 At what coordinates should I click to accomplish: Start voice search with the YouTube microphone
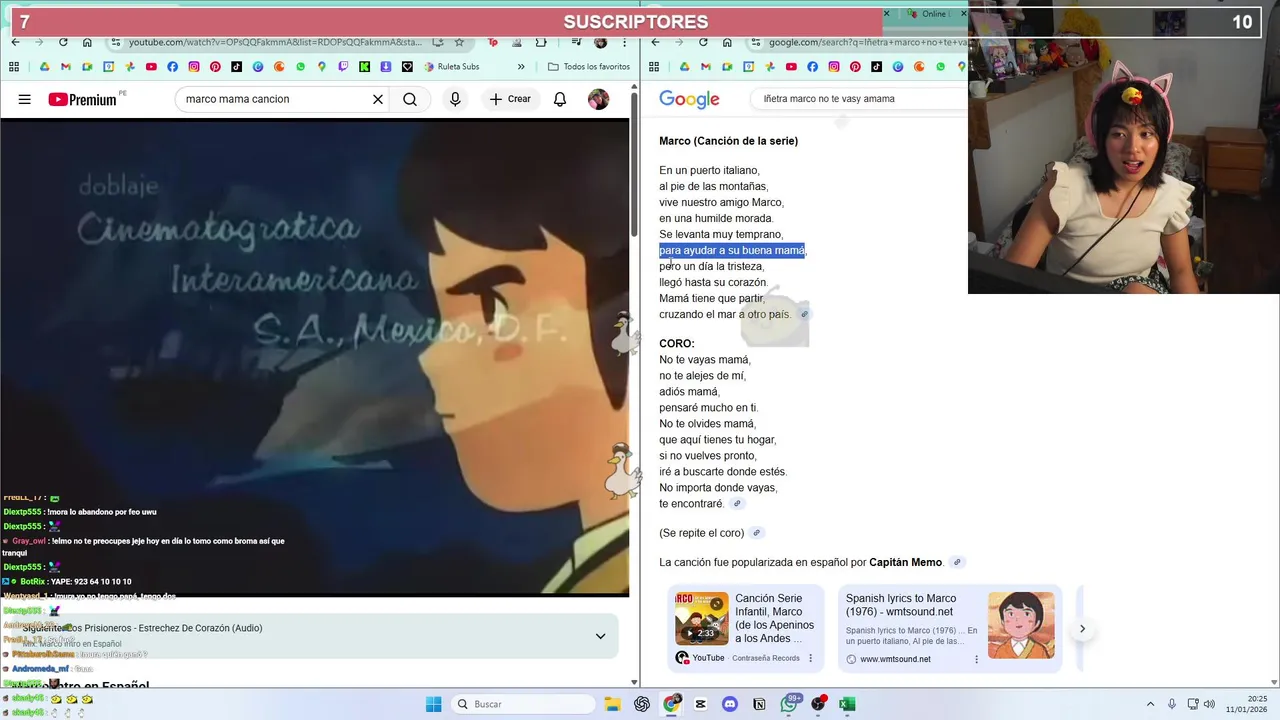point(455,99)
